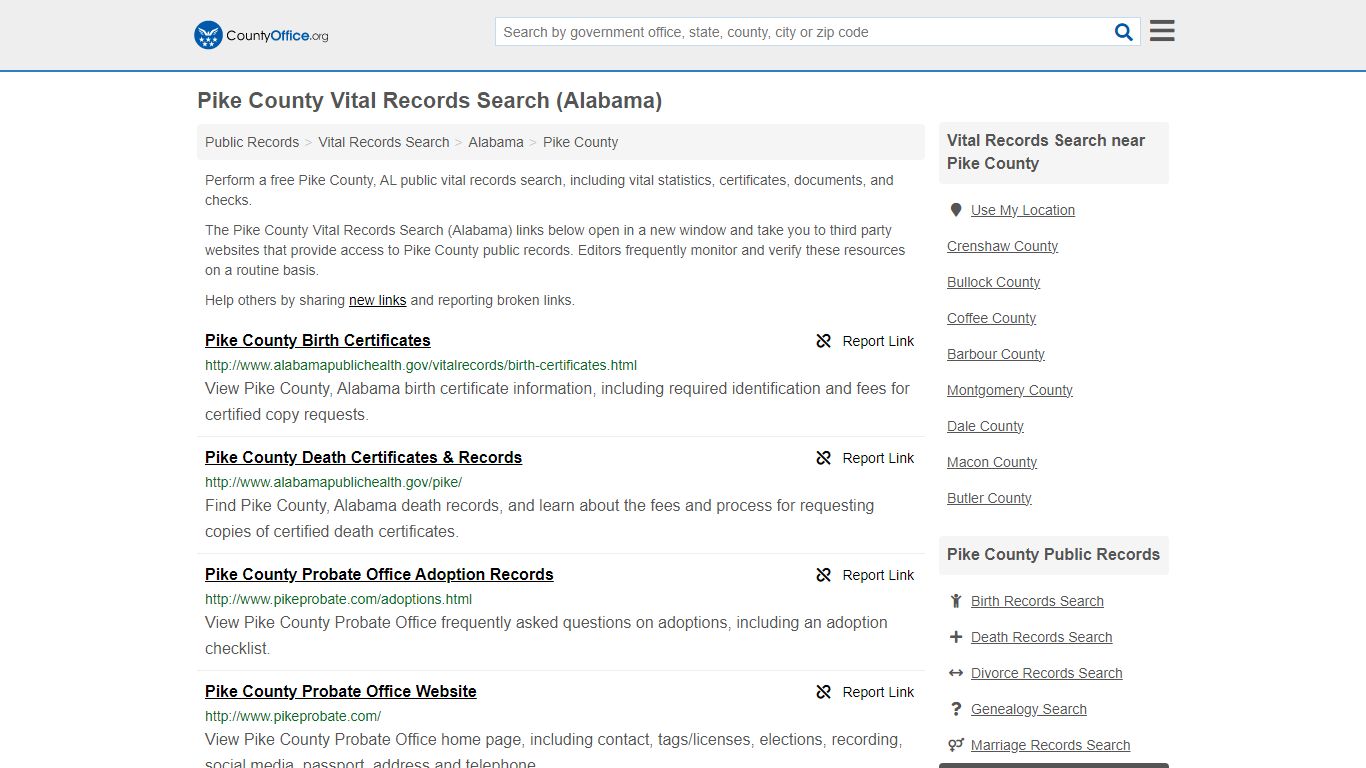Open the birth-certificates.html URL link
The height and width of the screenshot is (768, 1366).
pyautogui.click(x=421, y=365)
